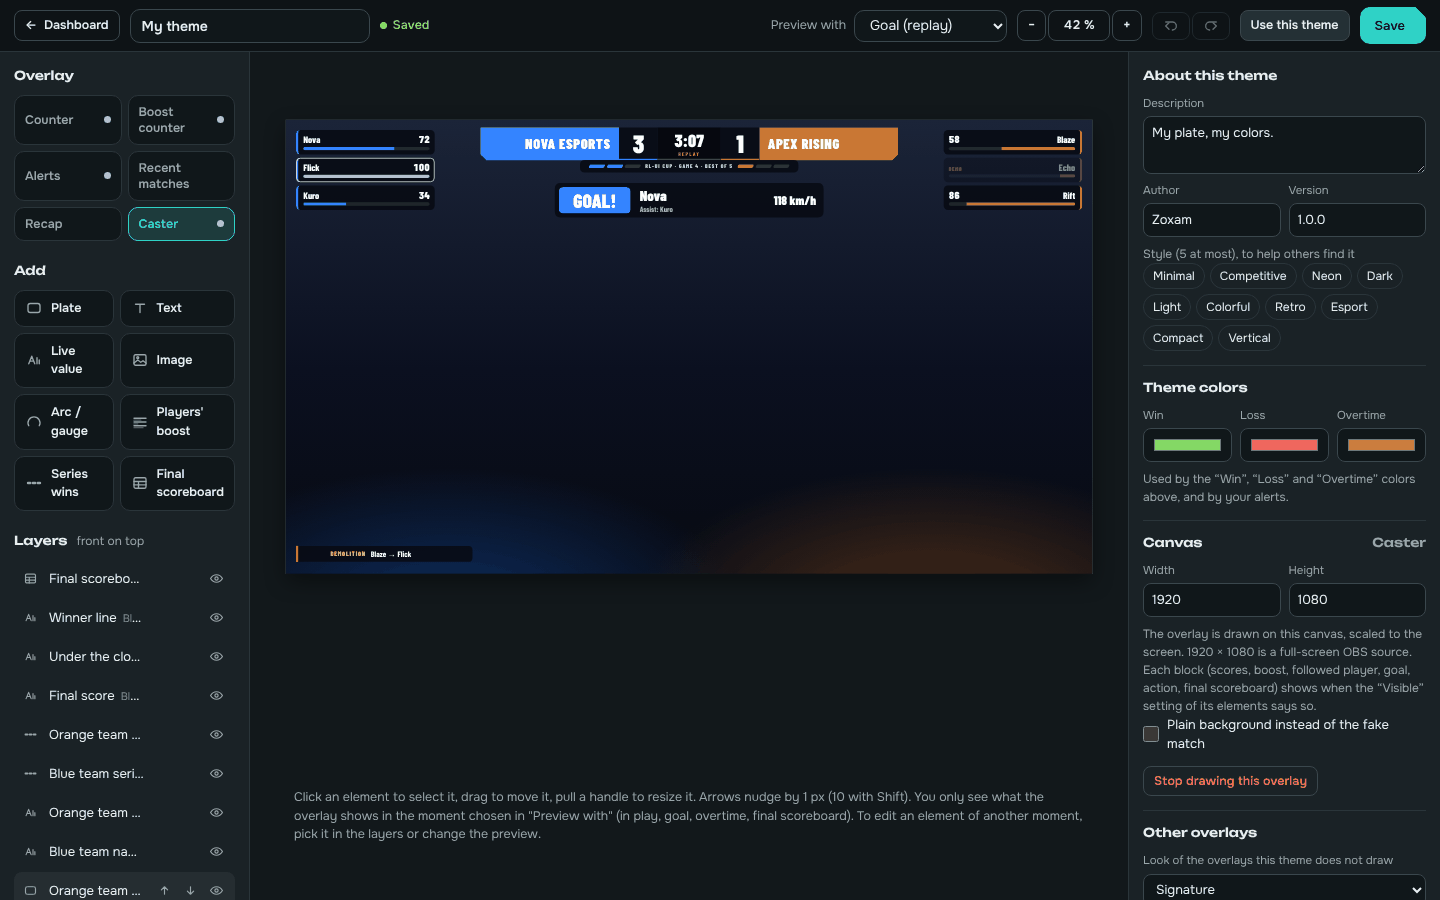Screen dimensions: 1440x900
Task: Switch to the Boost counter overlay
Action: click(181, 120)
